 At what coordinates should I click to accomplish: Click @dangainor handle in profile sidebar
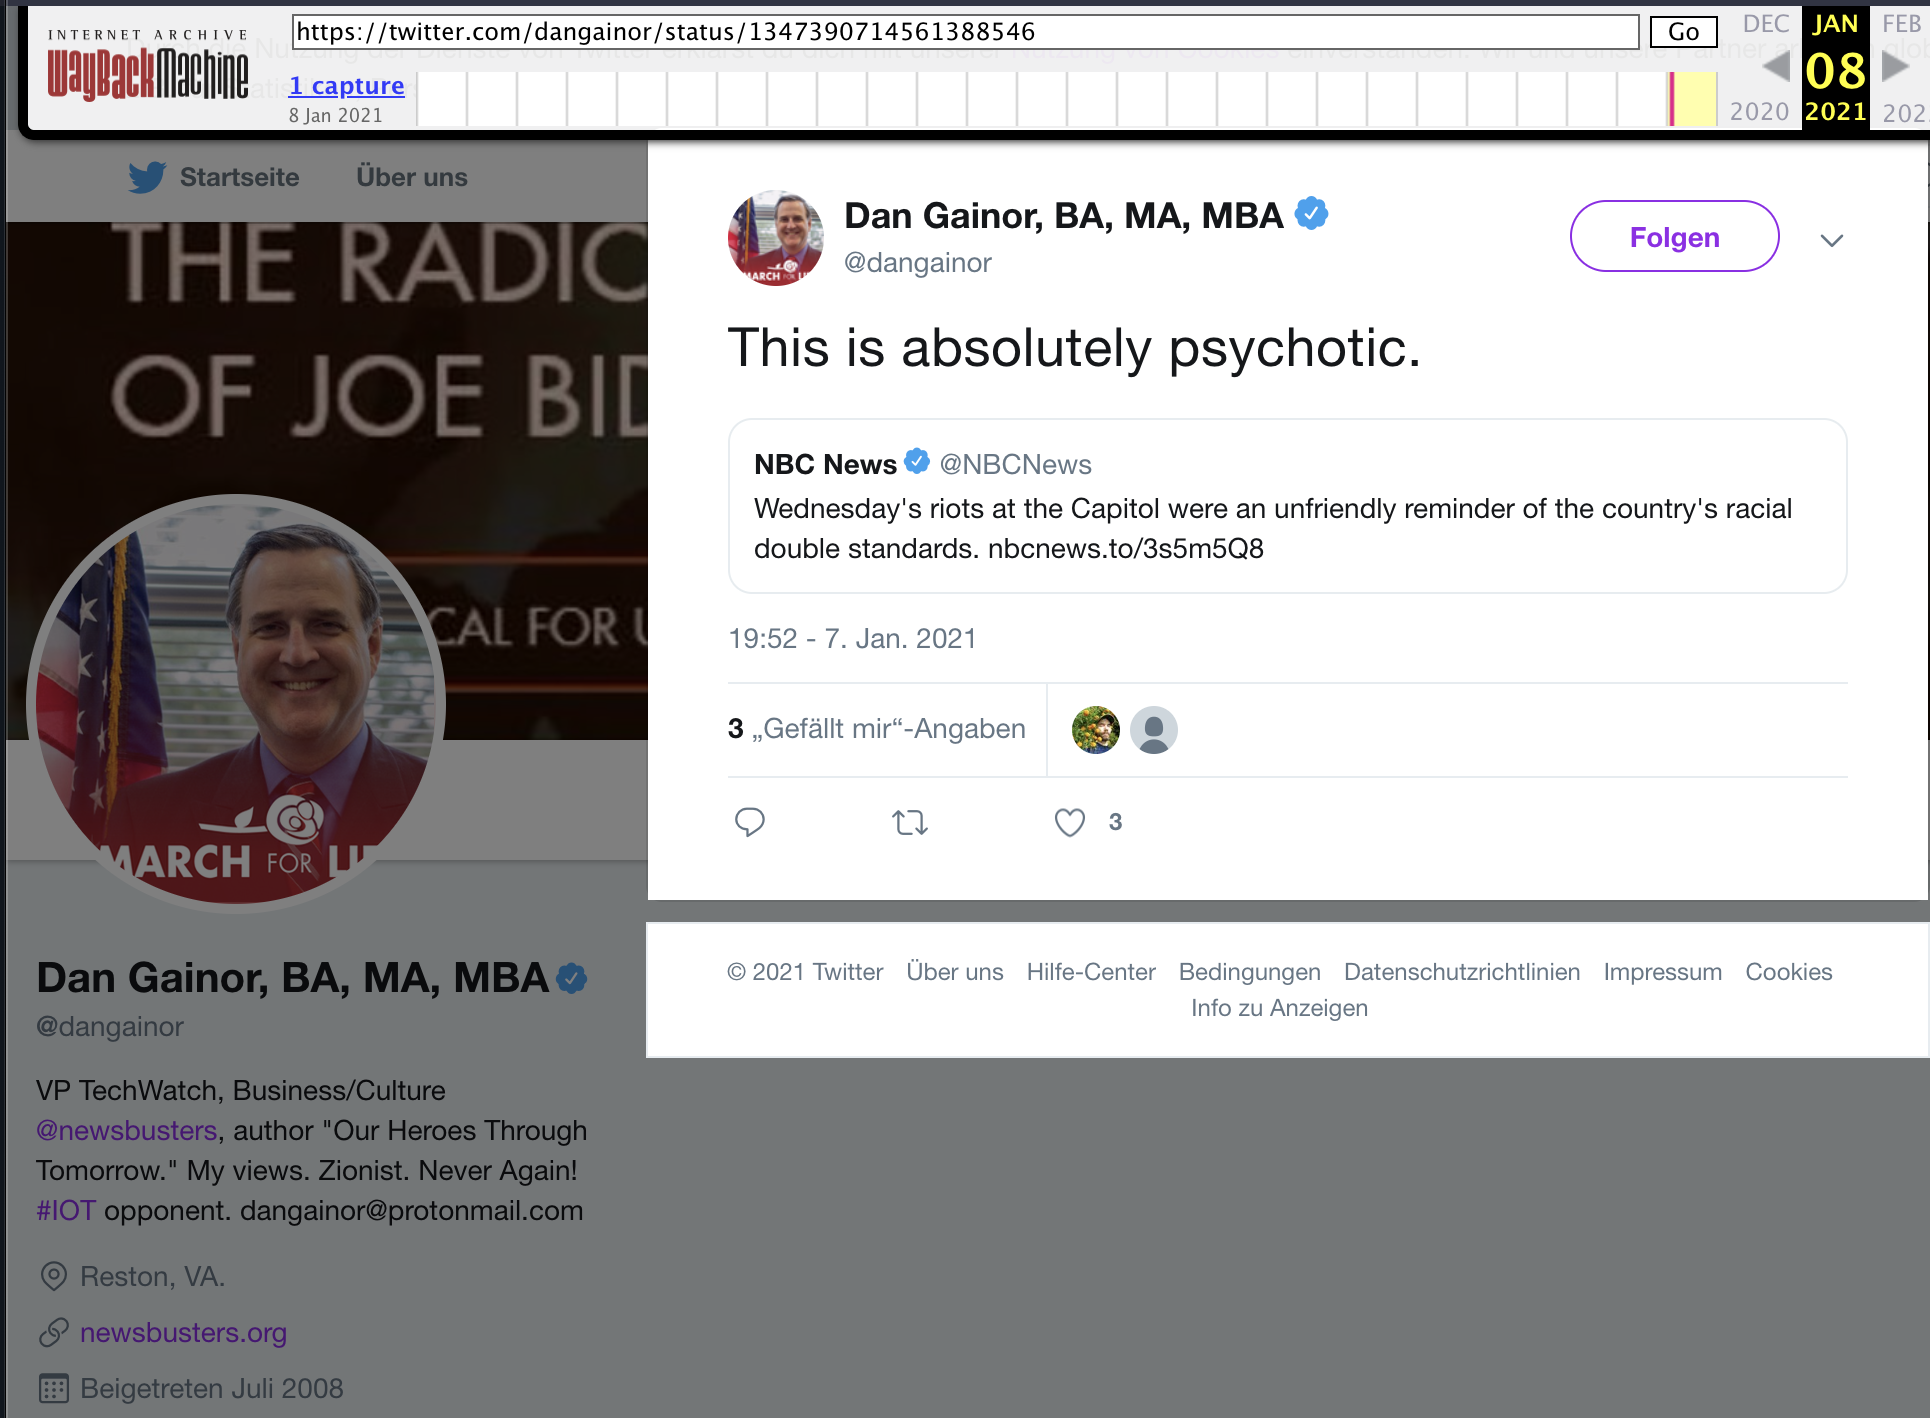point(110,1026)
